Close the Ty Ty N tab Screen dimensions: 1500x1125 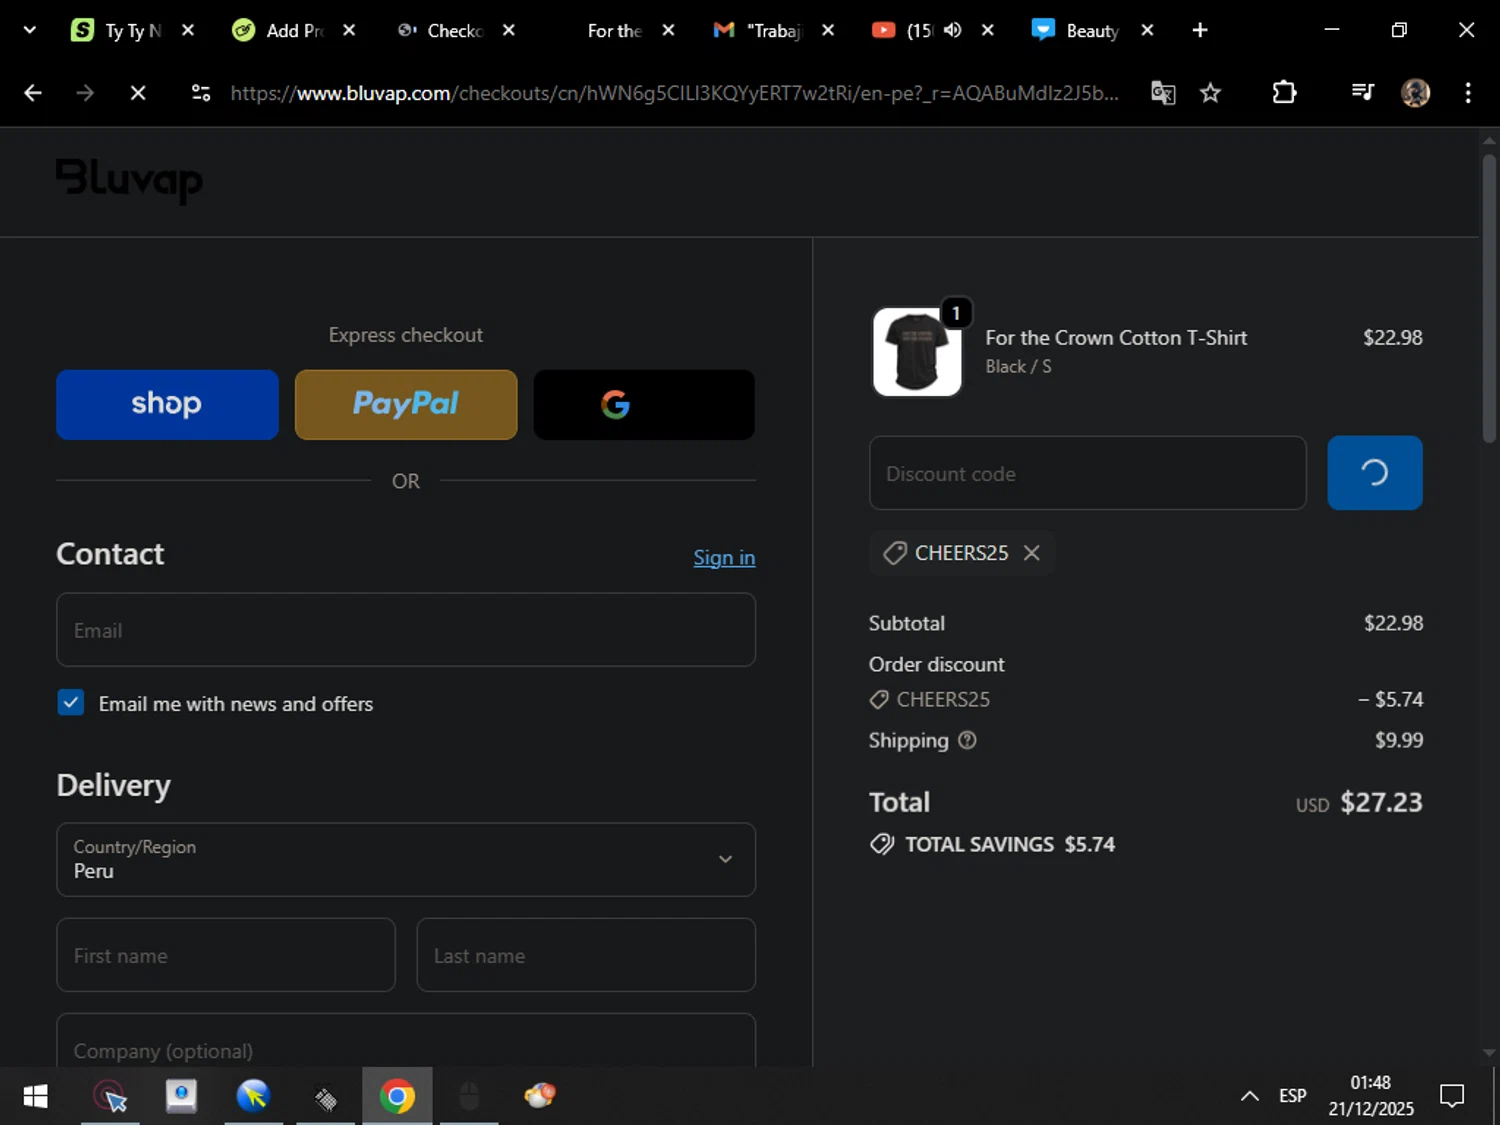(187, 30)
